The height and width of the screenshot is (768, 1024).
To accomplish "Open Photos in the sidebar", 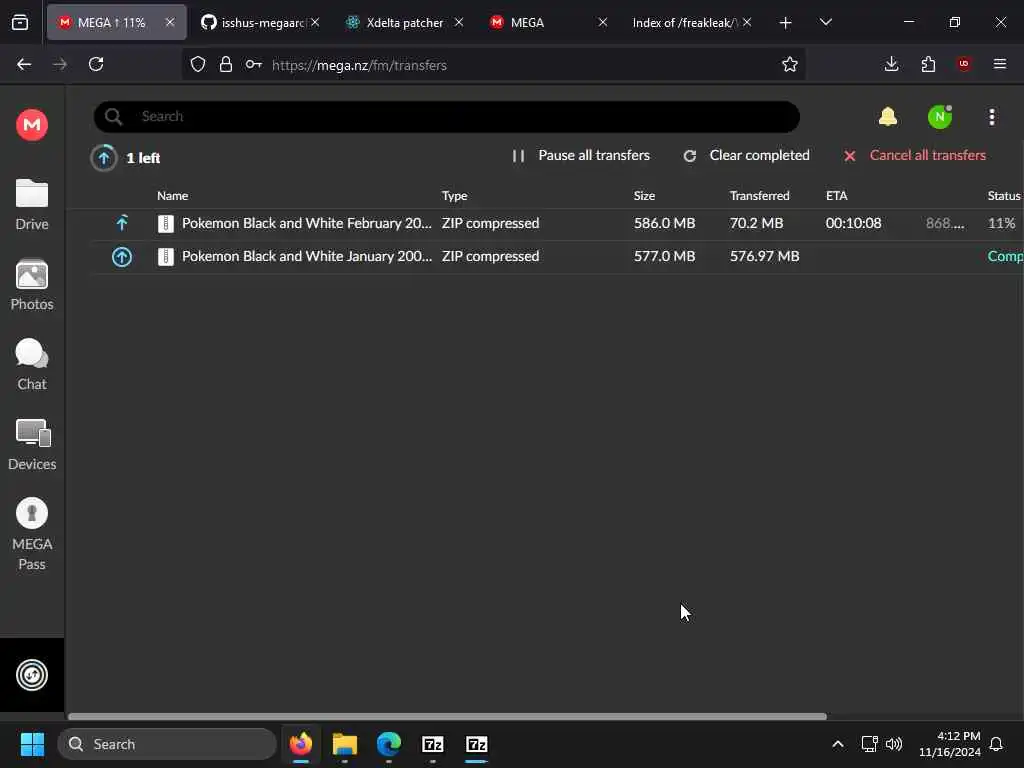I will point(32,285).
